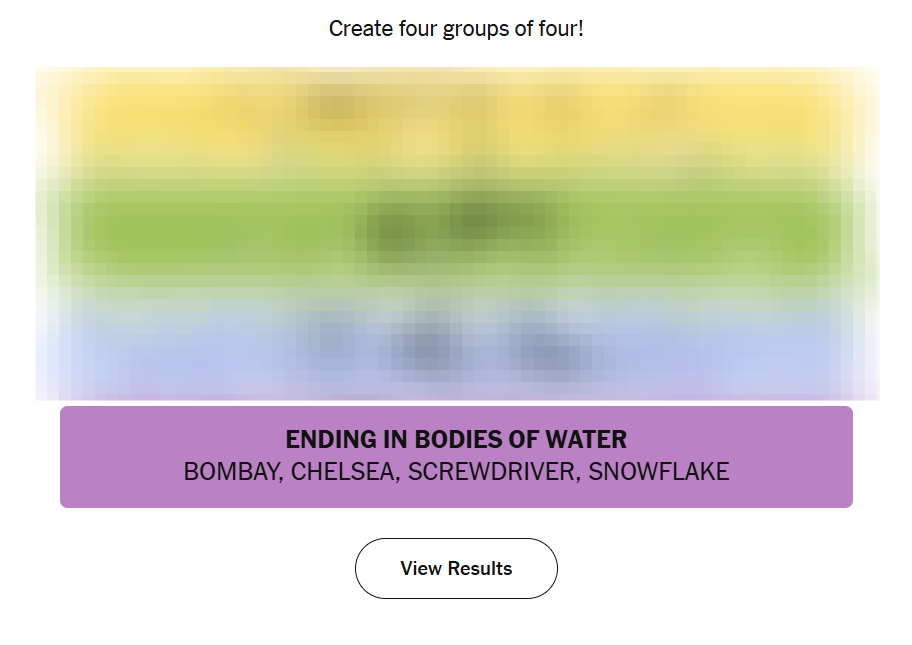This screenshot has width=912, height=645.
Task: Click the 'ENDING IN BODIES OF WATER' title
Action: [x=456, y=439]
